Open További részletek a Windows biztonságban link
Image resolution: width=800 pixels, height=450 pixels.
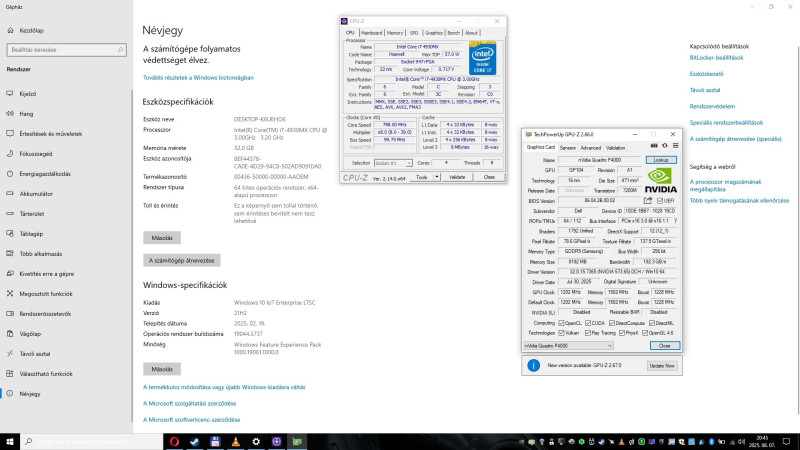point(198,78)
